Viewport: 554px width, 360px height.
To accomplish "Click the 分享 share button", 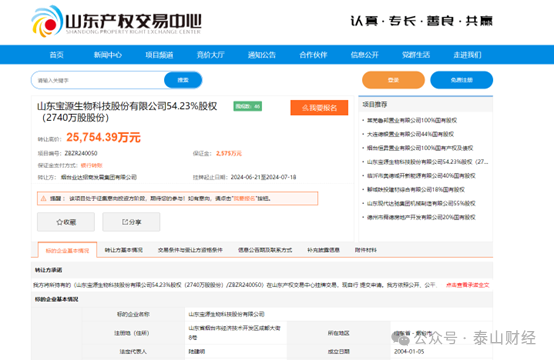I will 131,222.
